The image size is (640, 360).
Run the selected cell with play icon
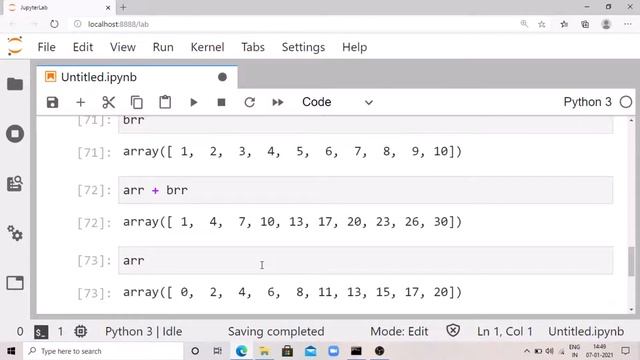point(194,102)
